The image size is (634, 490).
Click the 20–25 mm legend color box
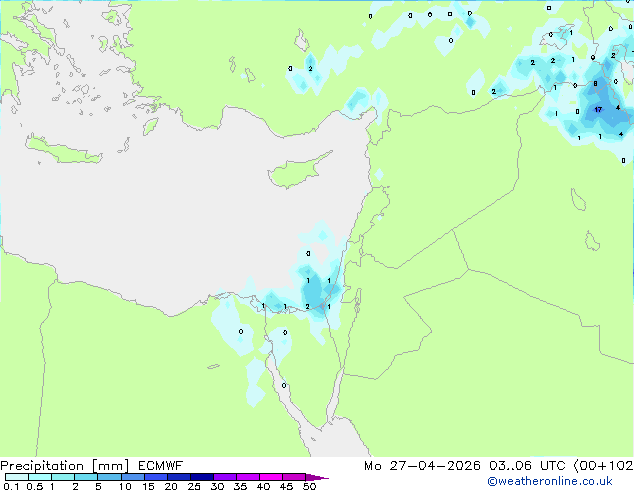tap(179, 477)
